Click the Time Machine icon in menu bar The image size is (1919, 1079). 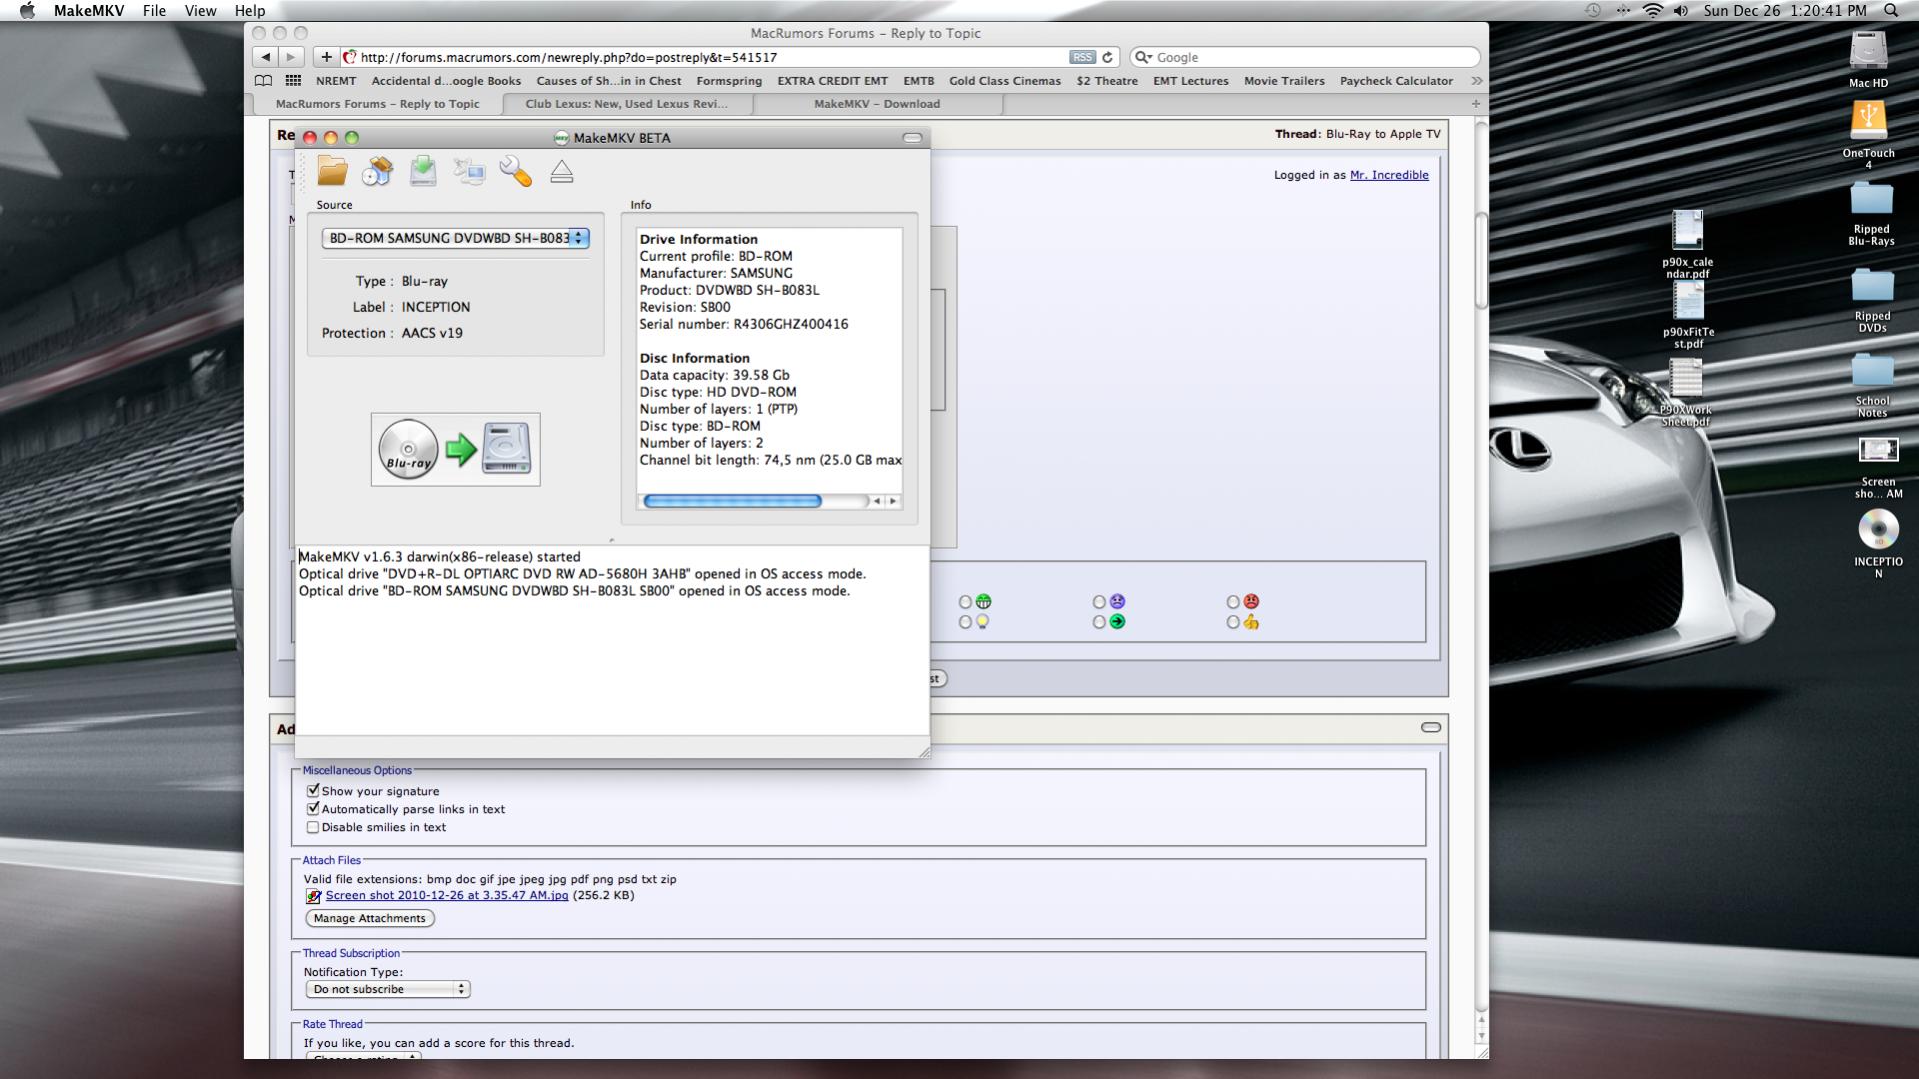[x=1593, y=11]
